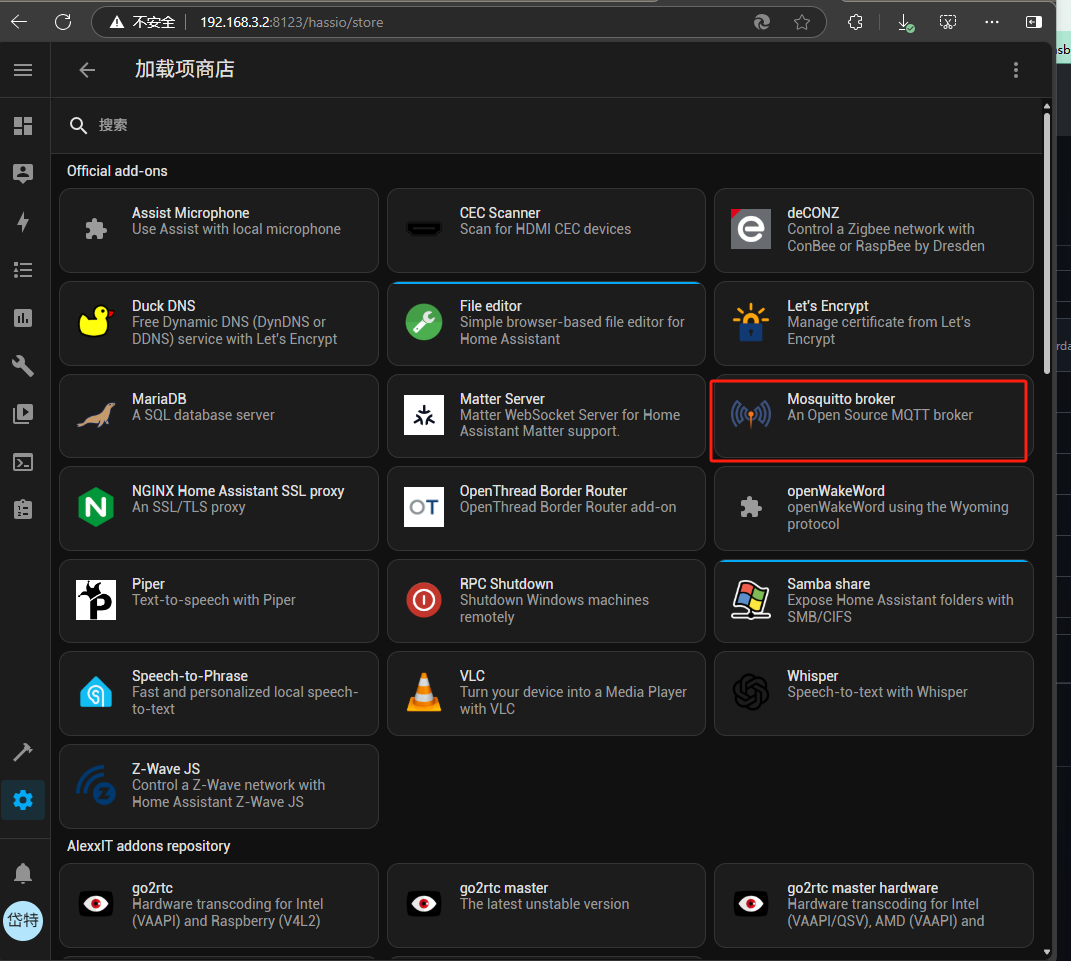
Task: Open Developer Tools hammer icon
Action: pos(23,752)
